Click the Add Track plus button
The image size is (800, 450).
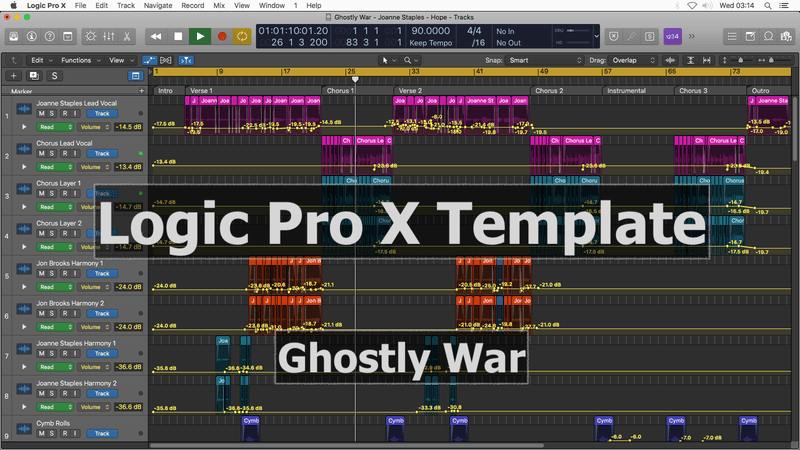coord(14,76)
